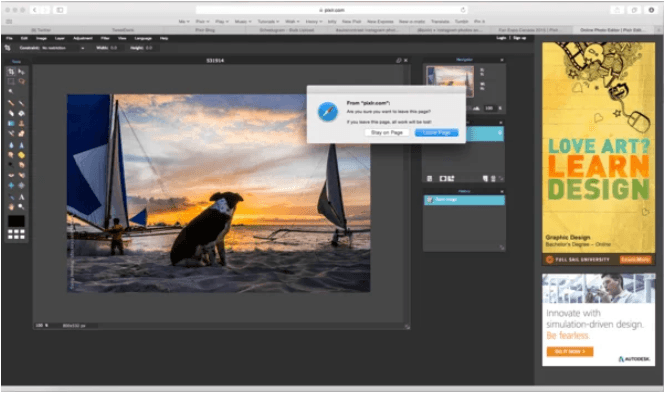Open the Image menu
This screenshot has width=668, height=397.
41,38
